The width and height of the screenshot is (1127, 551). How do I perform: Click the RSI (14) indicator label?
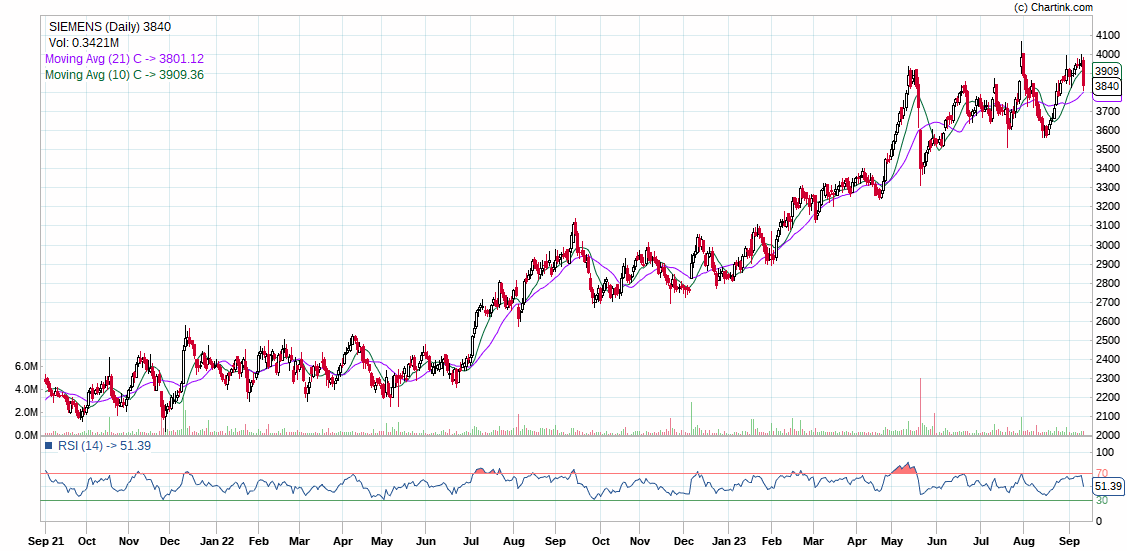point(104,446)
